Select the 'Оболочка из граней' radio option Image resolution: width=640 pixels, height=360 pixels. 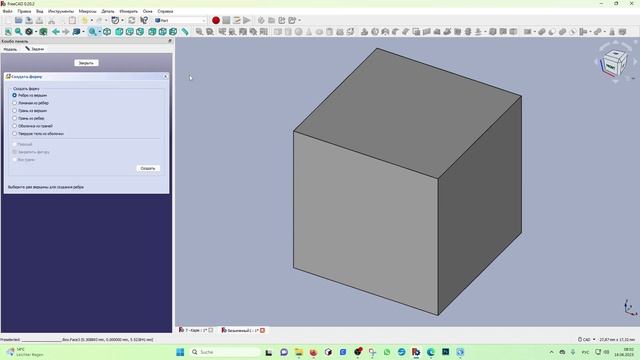tap(14, 126)
